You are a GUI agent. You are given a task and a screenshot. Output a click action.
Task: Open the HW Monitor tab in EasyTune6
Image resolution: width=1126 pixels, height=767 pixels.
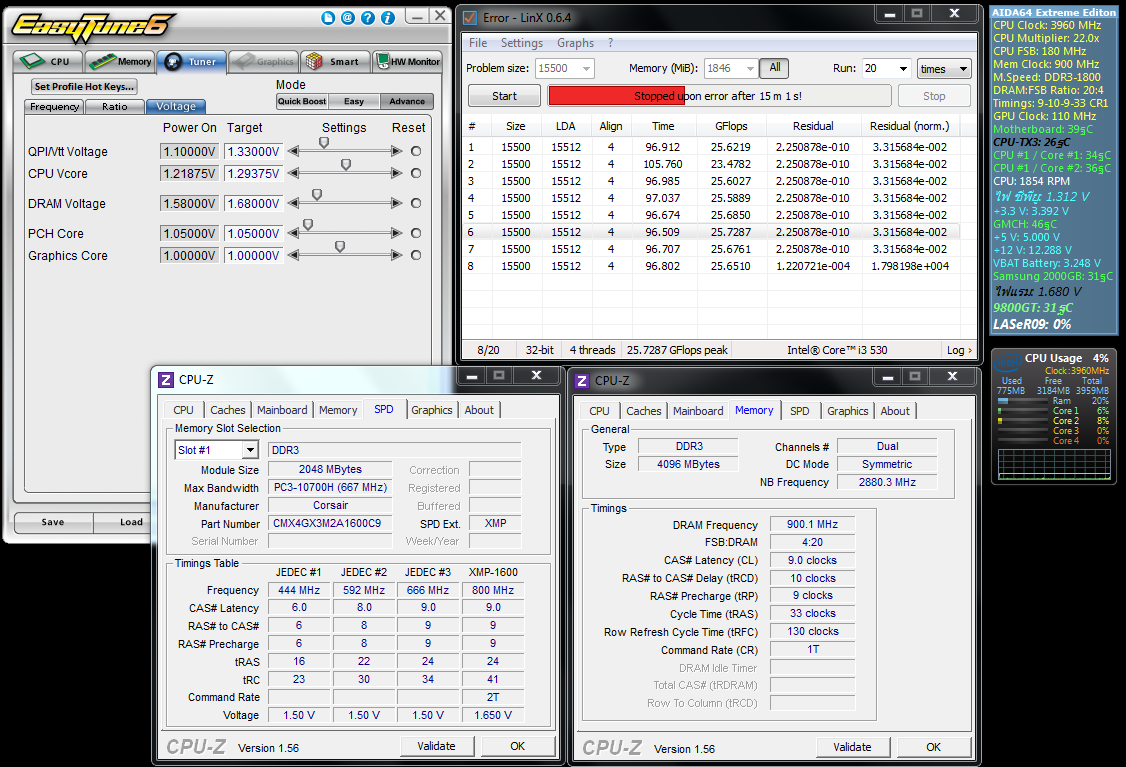click(x=407, y=62)
